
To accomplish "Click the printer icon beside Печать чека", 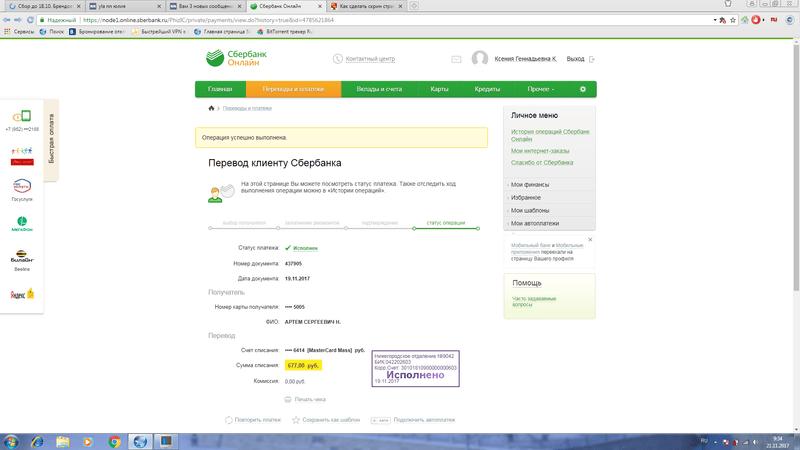I will 288,399.
